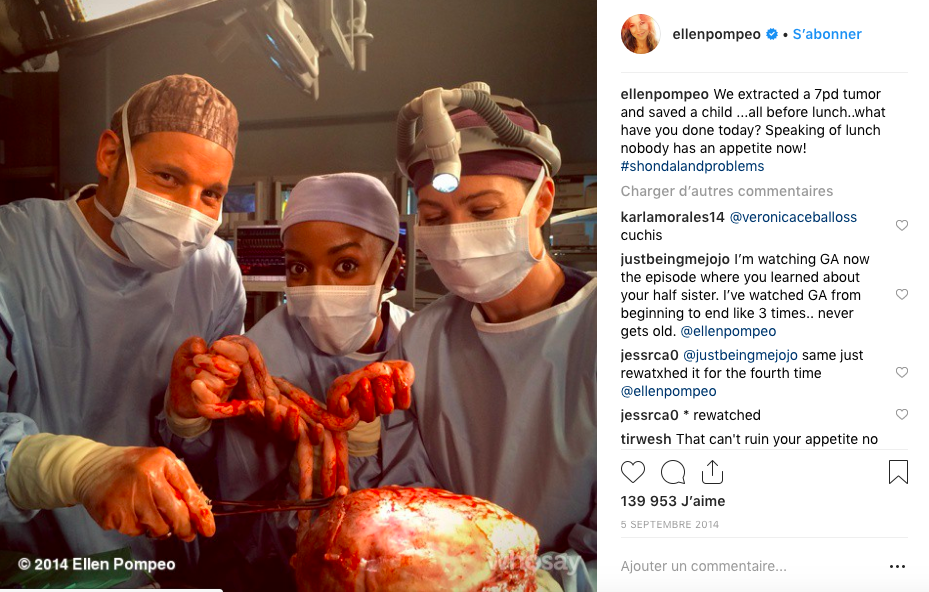Viewport: 929px width, 592px height.
Task: Expand comments via Charger d'autres commentaires
Action: (x=726, y=191)
